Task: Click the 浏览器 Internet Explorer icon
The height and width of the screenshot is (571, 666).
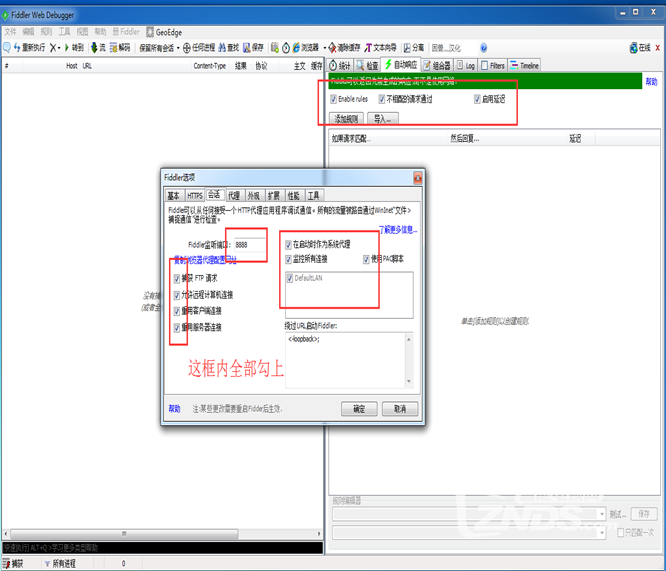Action: (x=296, y=48)
